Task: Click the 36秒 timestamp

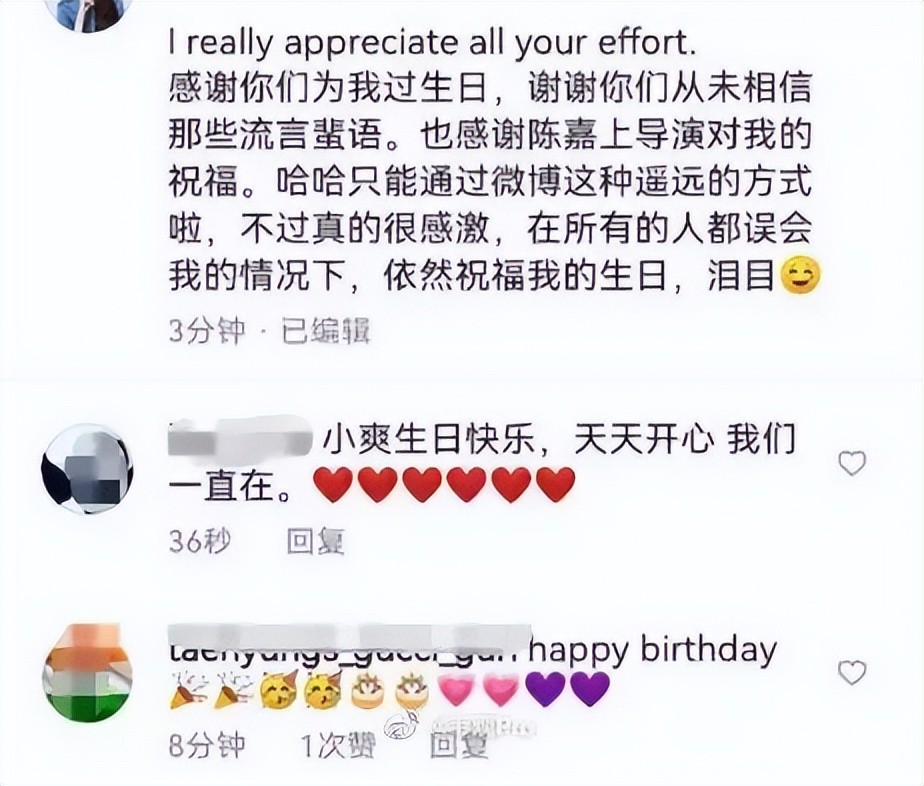Action: (200, 541)
